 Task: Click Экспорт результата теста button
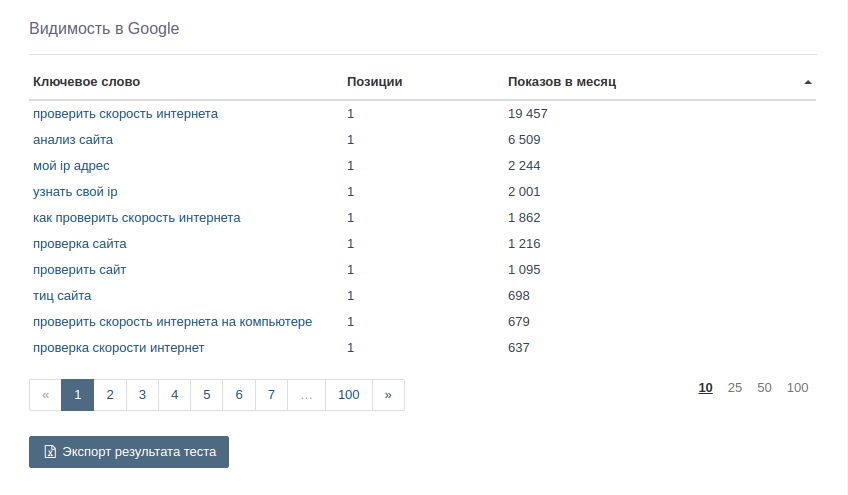tap(129, 452)
